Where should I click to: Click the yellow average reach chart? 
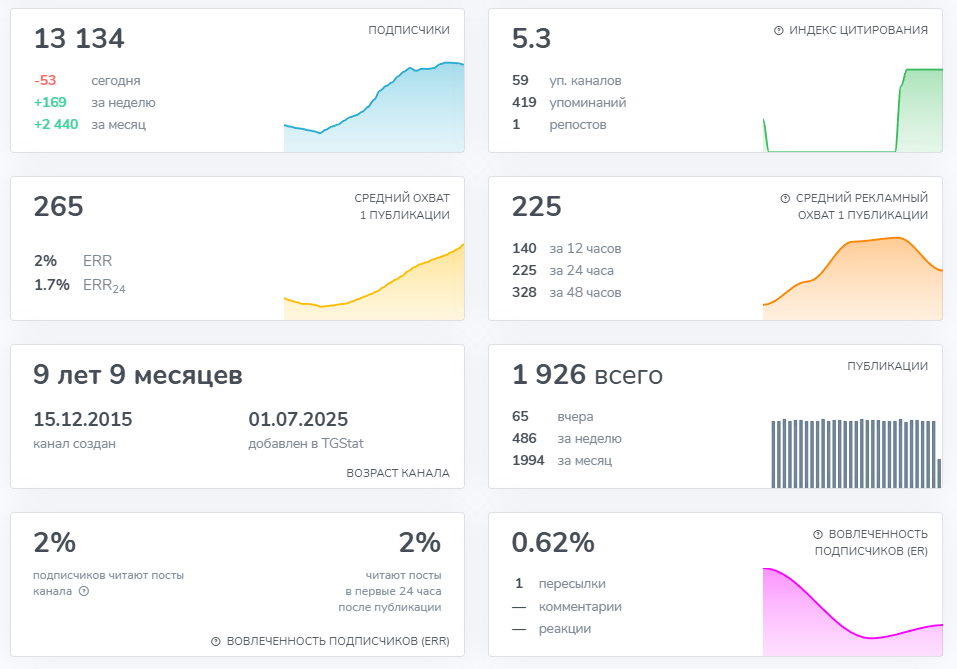coord(374,281)
